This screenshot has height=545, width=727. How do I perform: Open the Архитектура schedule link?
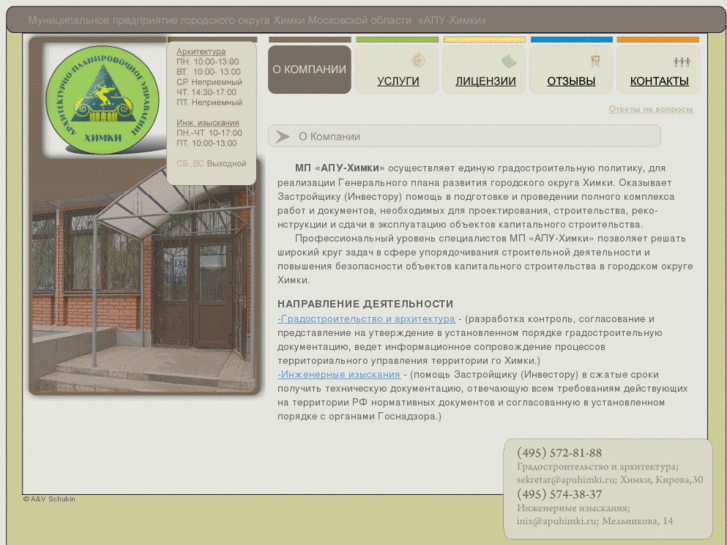[x=201, y=51]
